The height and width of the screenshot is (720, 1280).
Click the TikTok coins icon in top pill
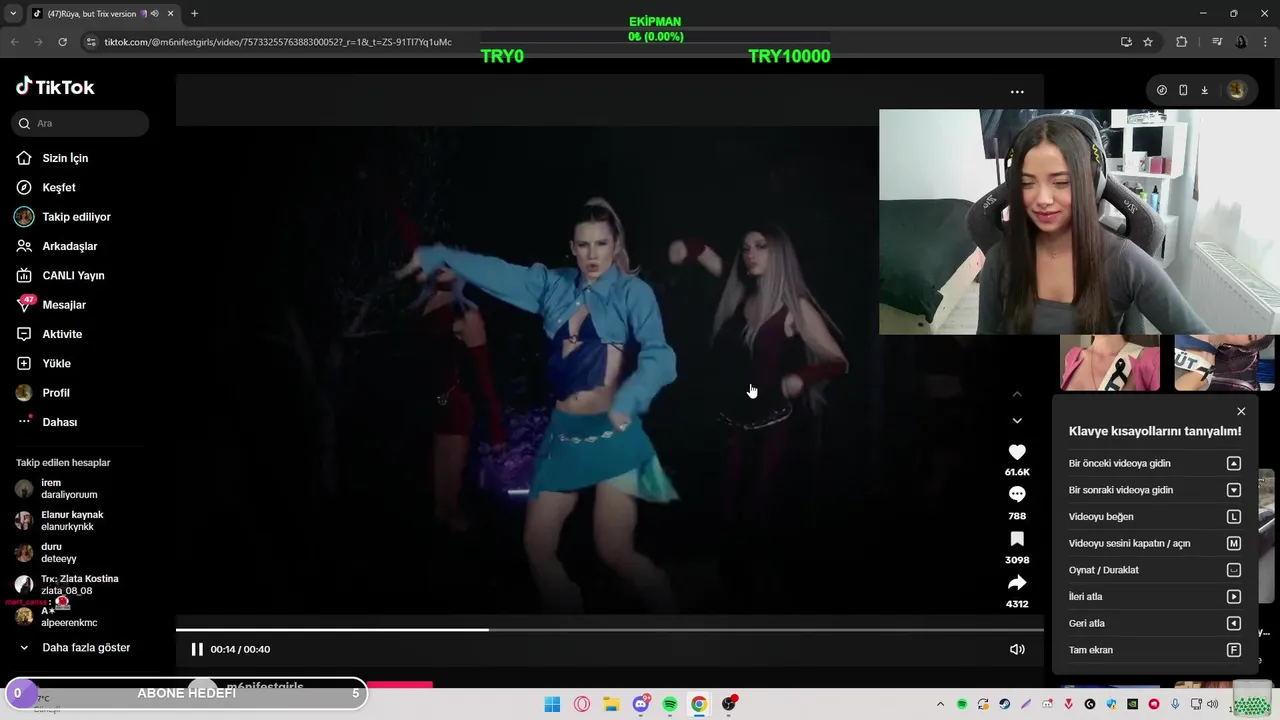pos(1161,90)
